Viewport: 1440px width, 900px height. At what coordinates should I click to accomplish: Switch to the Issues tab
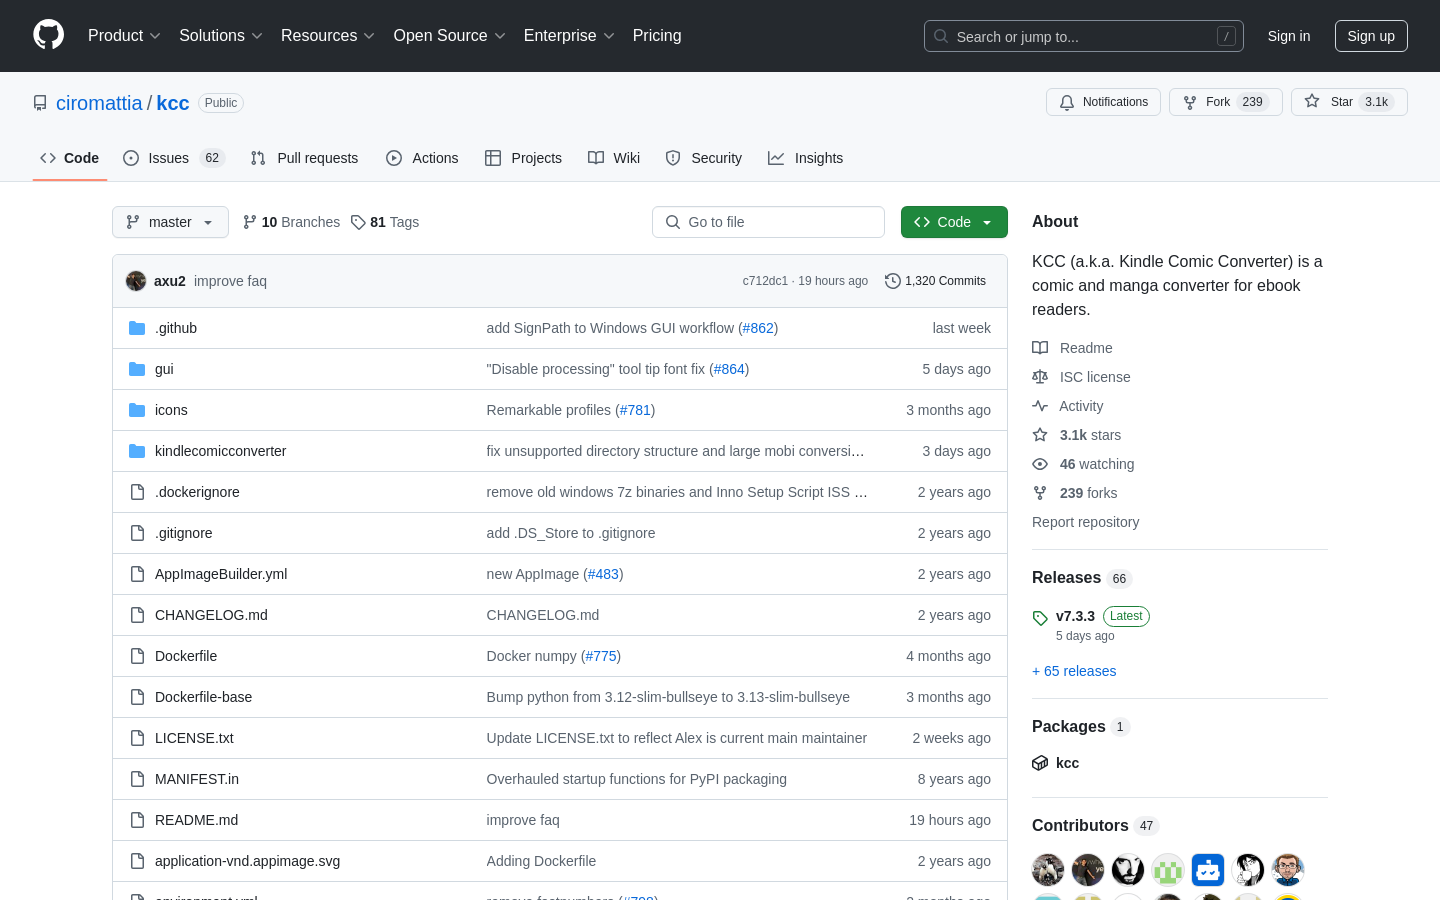(174, 158)
